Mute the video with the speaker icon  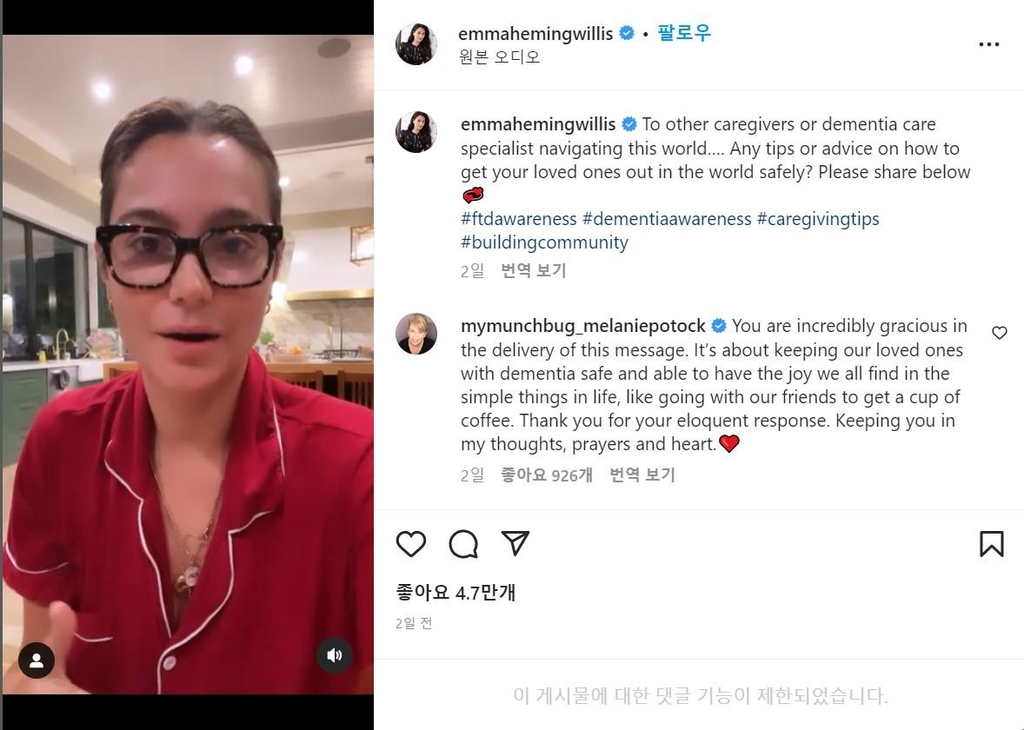334,655
